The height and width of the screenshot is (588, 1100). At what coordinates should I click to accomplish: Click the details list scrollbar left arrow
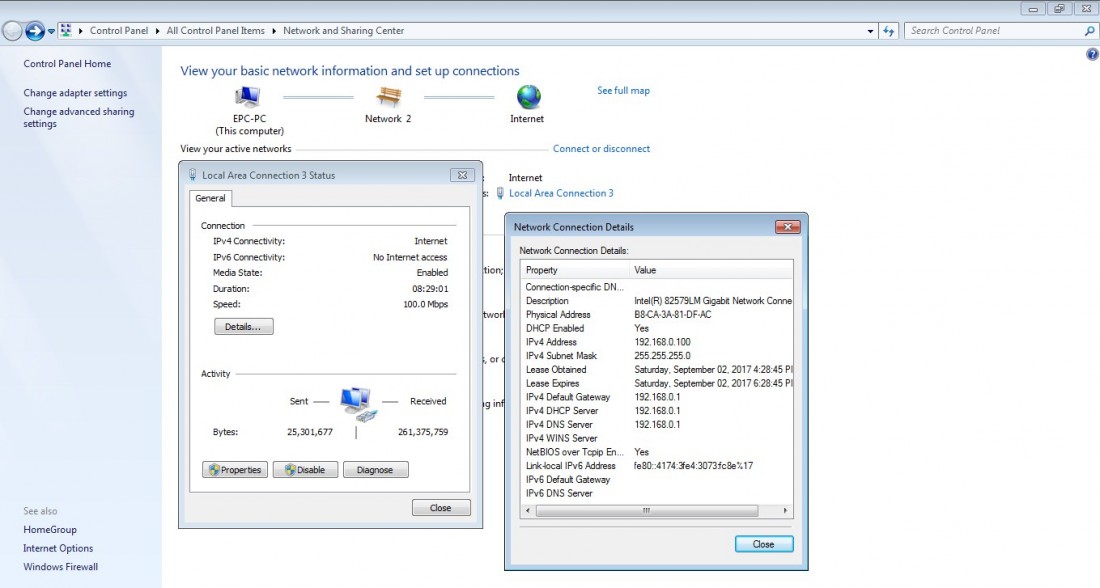pos(528,511)
